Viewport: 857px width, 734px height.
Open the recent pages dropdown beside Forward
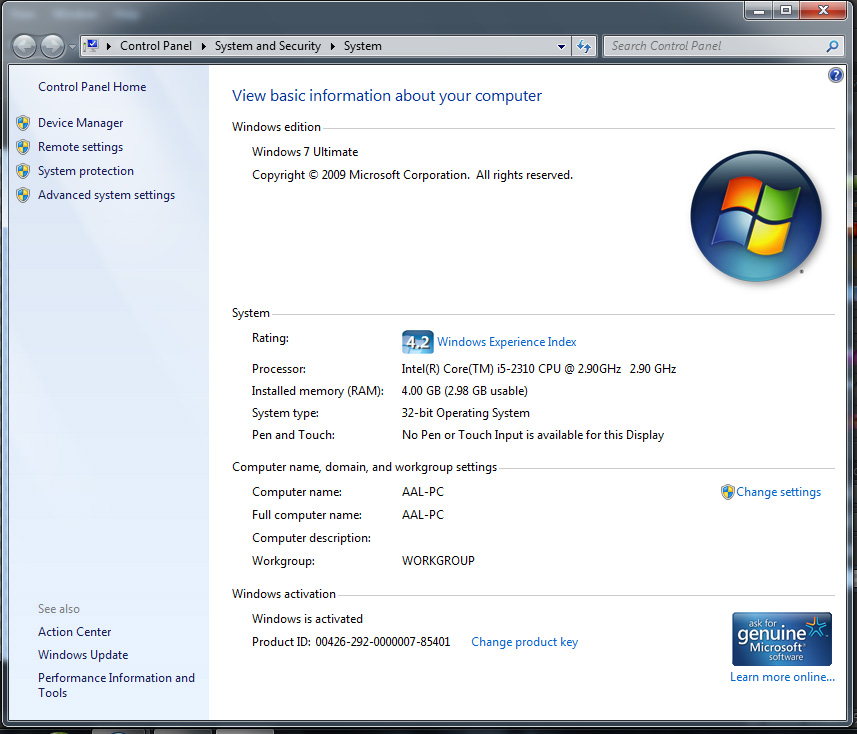[x=72, y=47]
